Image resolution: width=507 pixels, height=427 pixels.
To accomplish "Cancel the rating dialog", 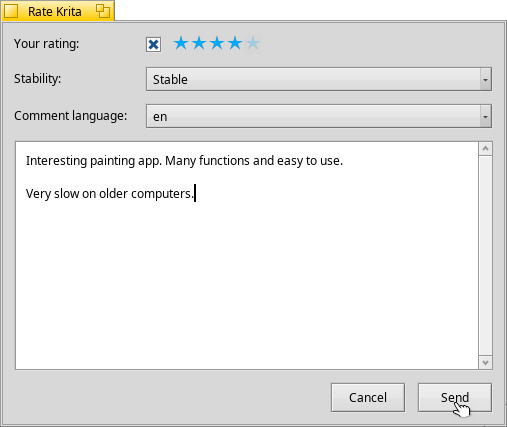I will (368, 397).
